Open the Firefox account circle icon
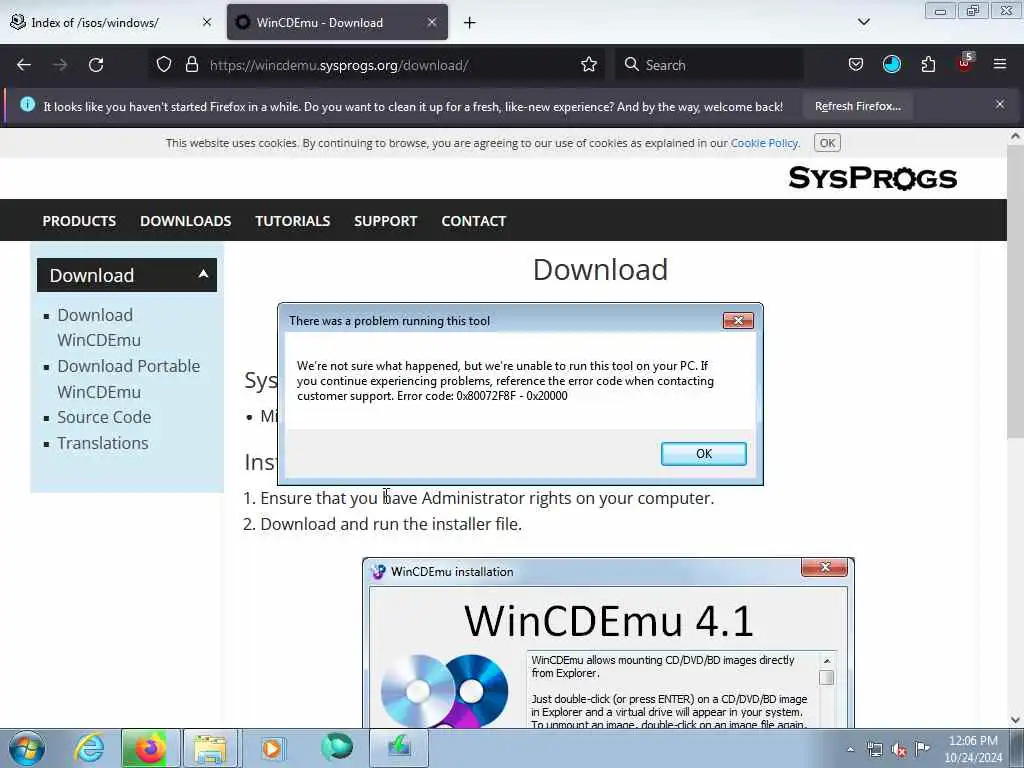 coord(891,64)
